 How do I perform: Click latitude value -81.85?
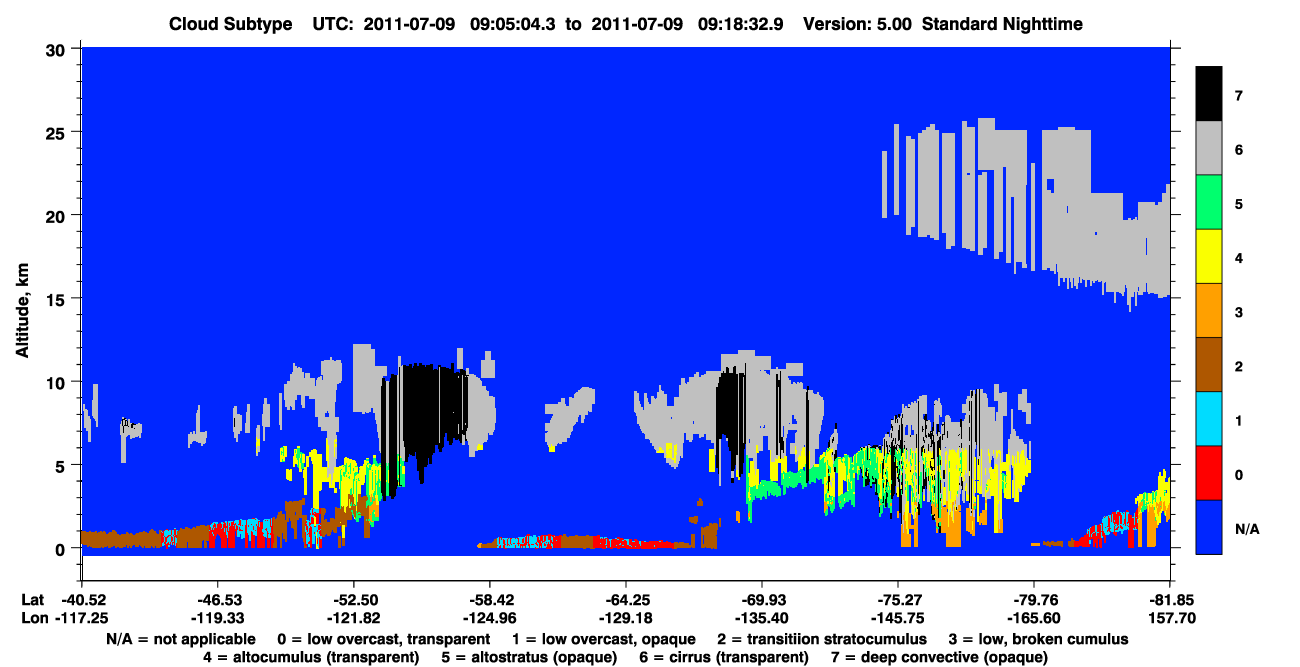[x=1170, y=600]
